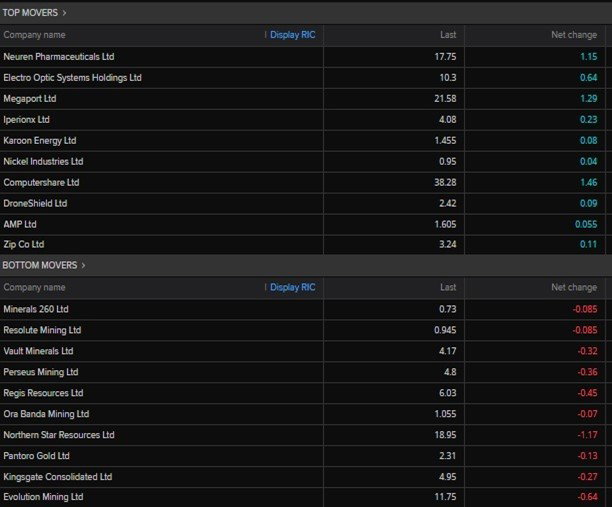Sort Top Movers by Net change header
The width and height of the screenshot is (612, 507).
coord(574,35)
